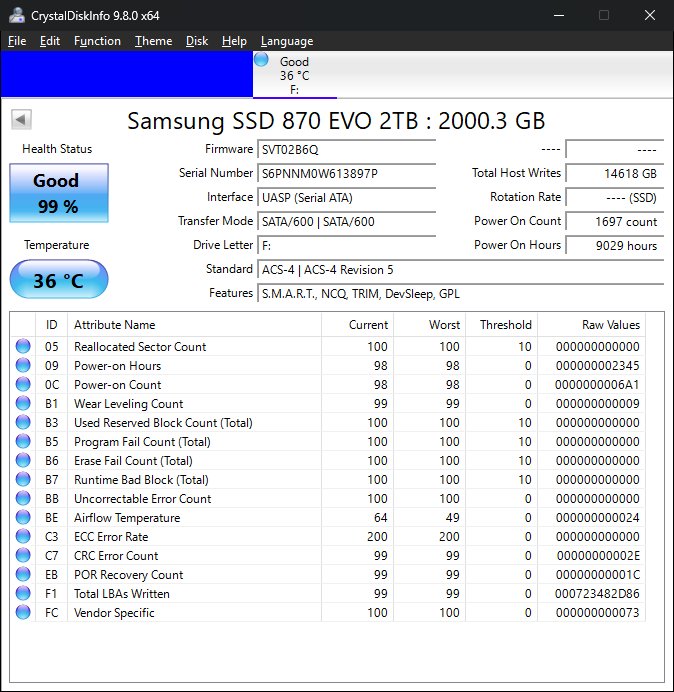This screenshot has width=674, height=692.
Task: Open the Edit menu
Action: point(49,41)
